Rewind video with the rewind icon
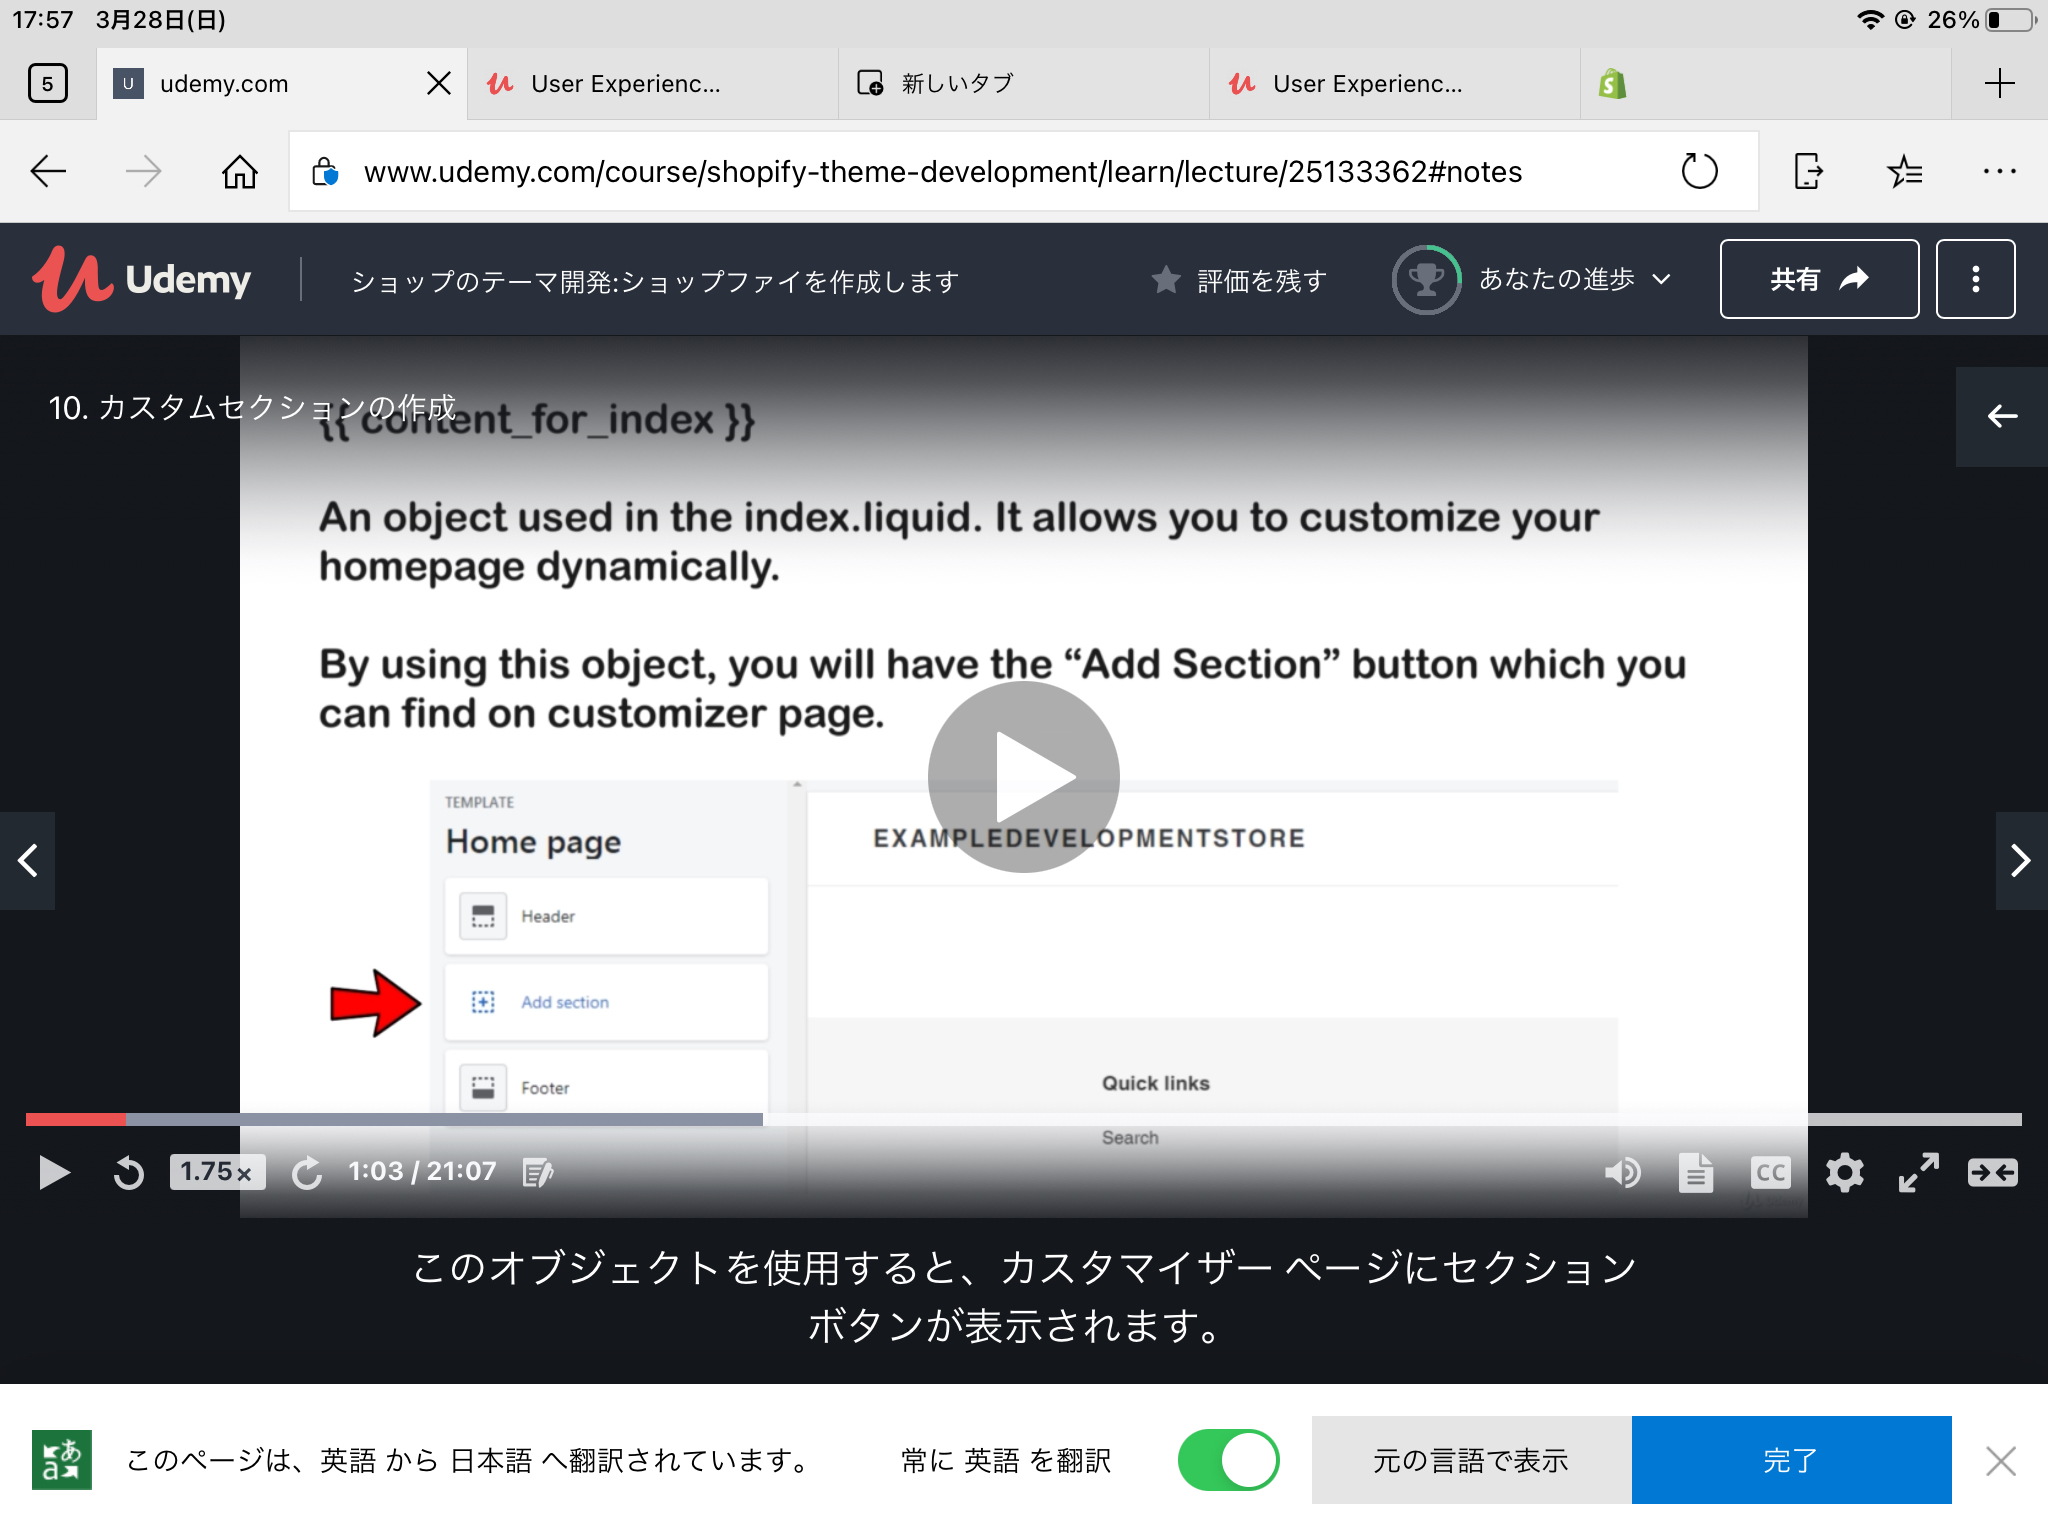This screenshot has height=1536, width=2048. pos(129,1172)
